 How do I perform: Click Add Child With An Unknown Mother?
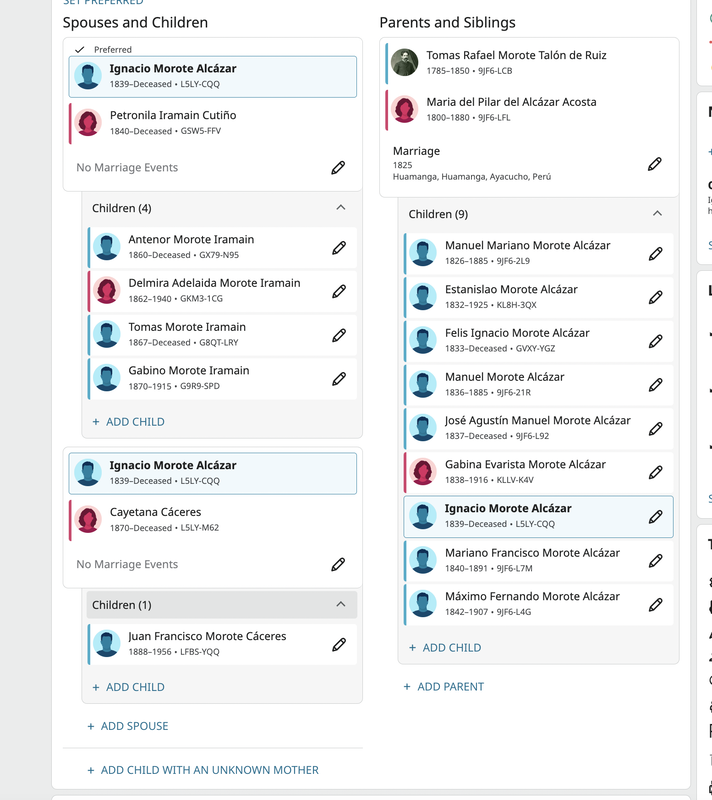203,770
